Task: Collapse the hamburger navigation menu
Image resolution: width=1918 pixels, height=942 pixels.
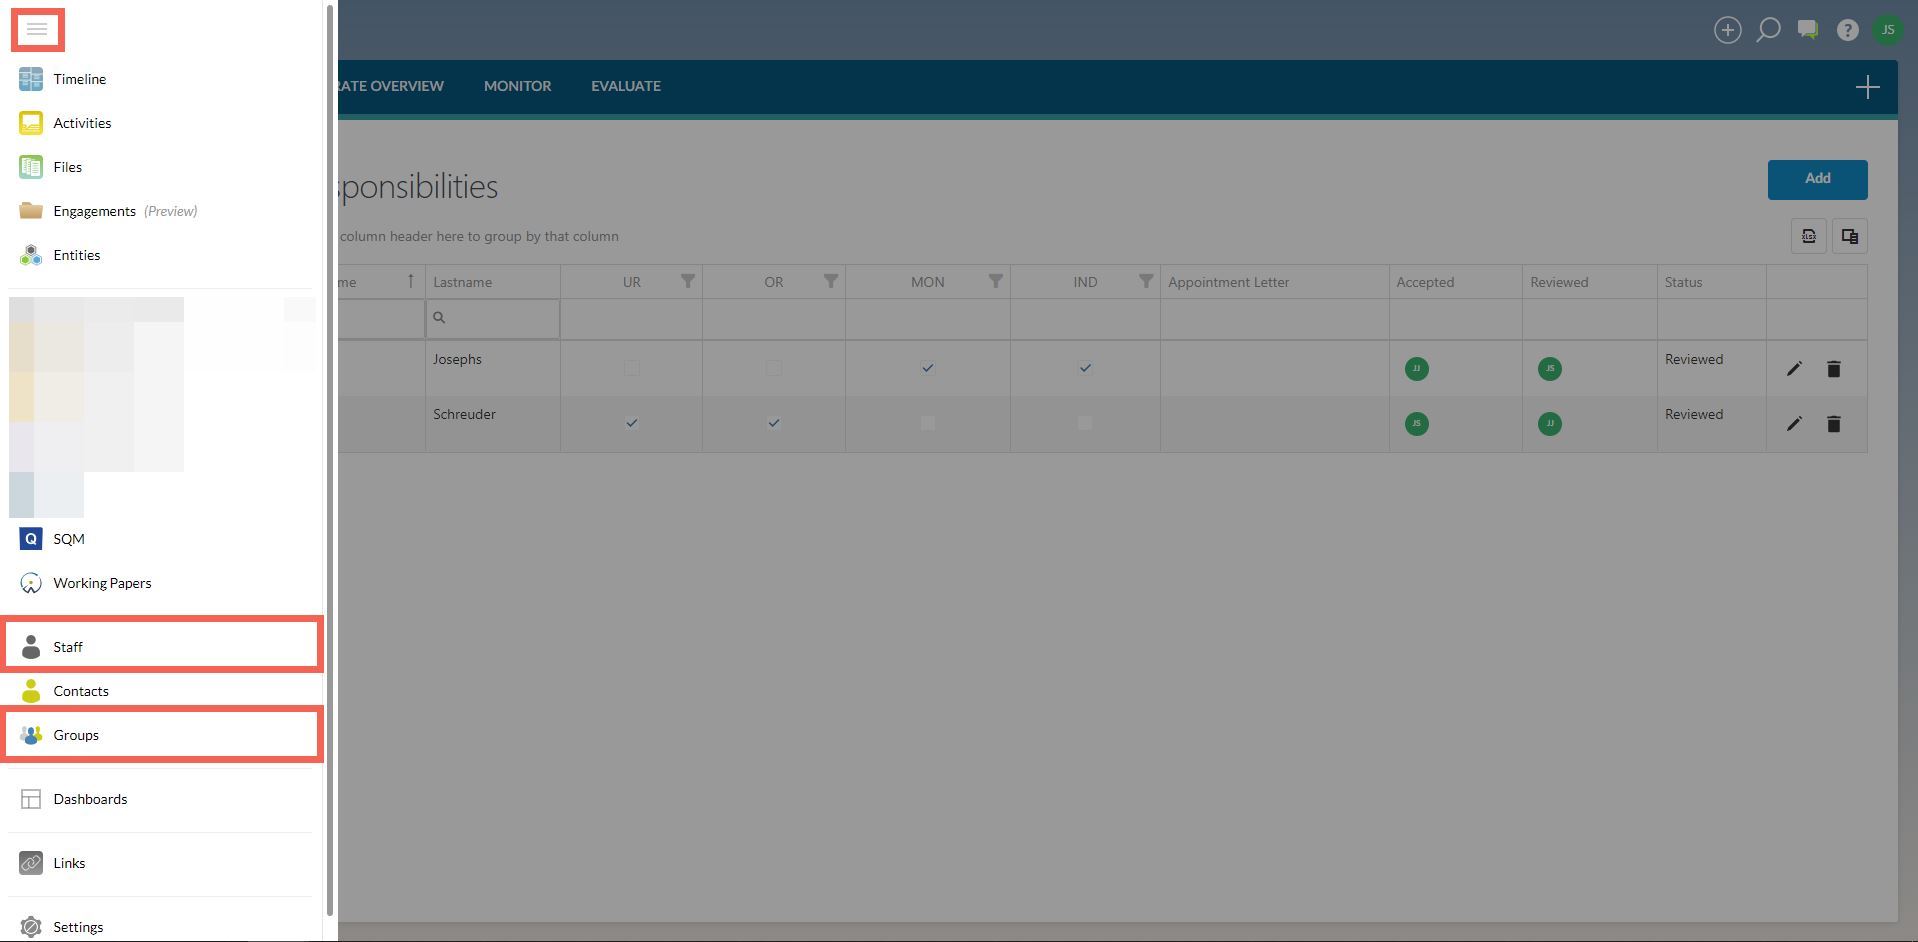Action: point(37,30)
